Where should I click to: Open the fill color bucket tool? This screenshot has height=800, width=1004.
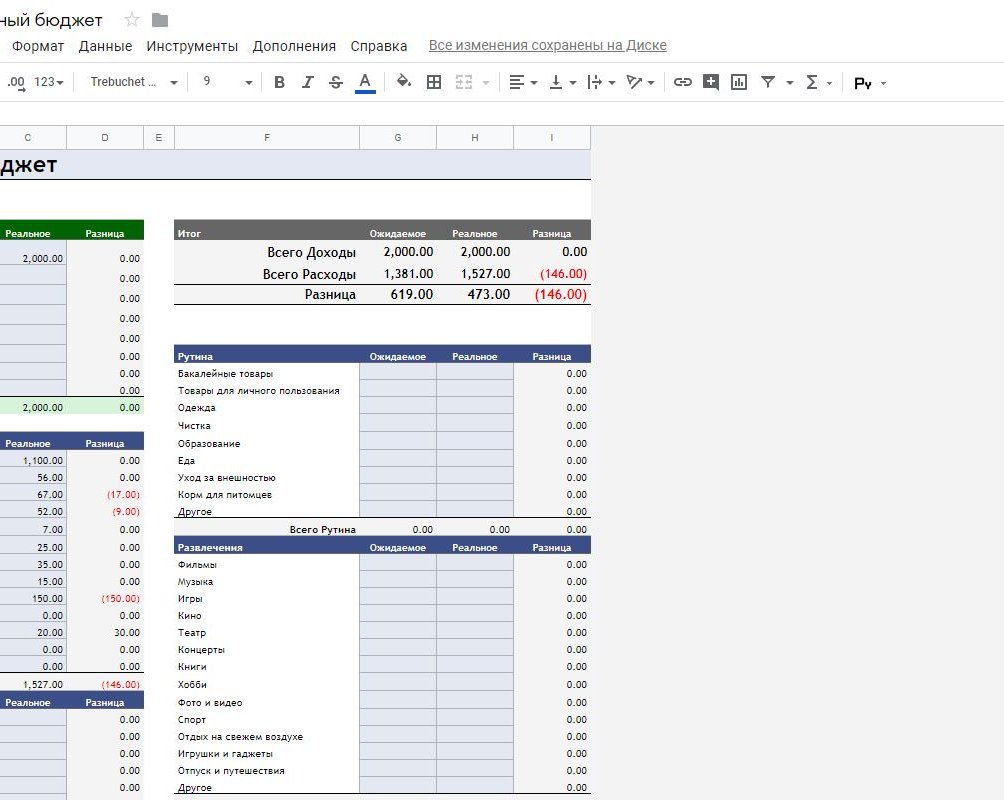(404, 82)
